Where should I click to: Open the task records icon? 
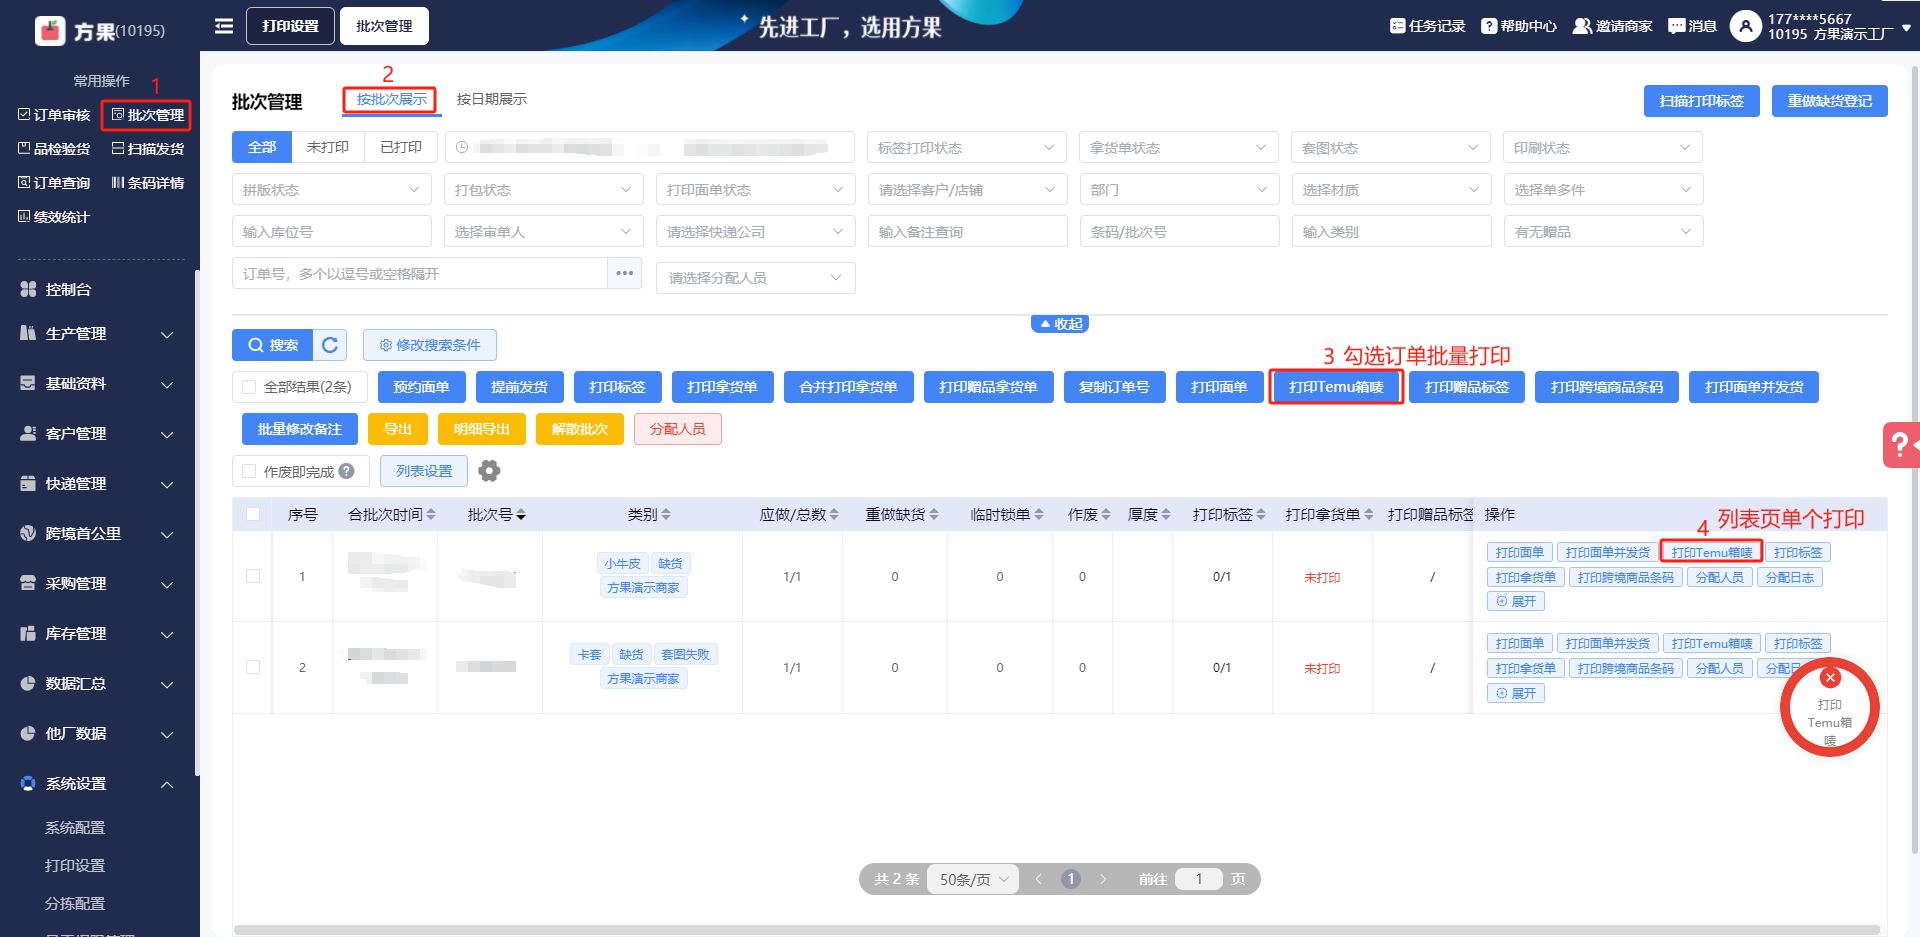point(1397,26)
